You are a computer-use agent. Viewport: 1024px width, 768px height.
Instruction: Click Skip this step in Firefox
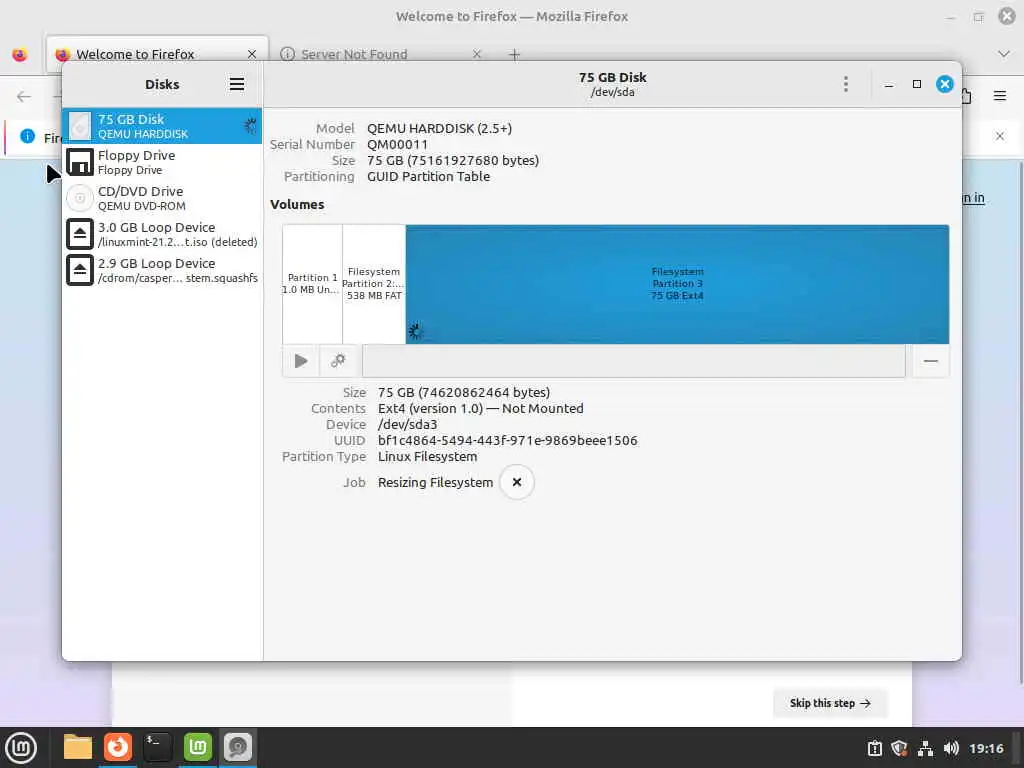[830, 703]
